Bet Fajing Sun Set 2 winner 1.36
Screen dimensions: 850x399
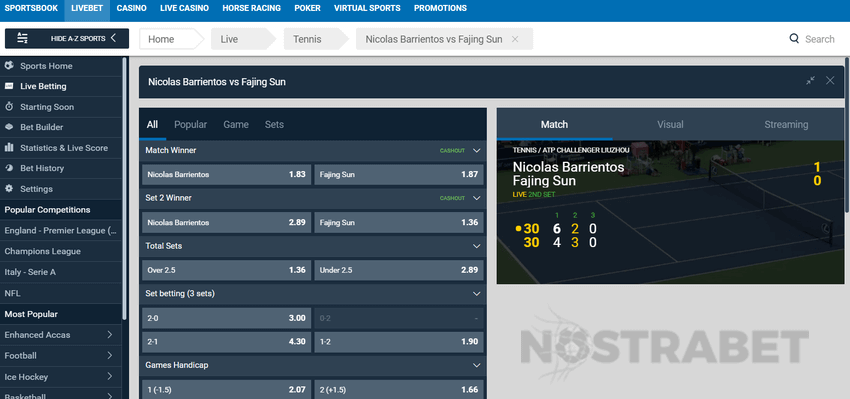coord(399,222)
